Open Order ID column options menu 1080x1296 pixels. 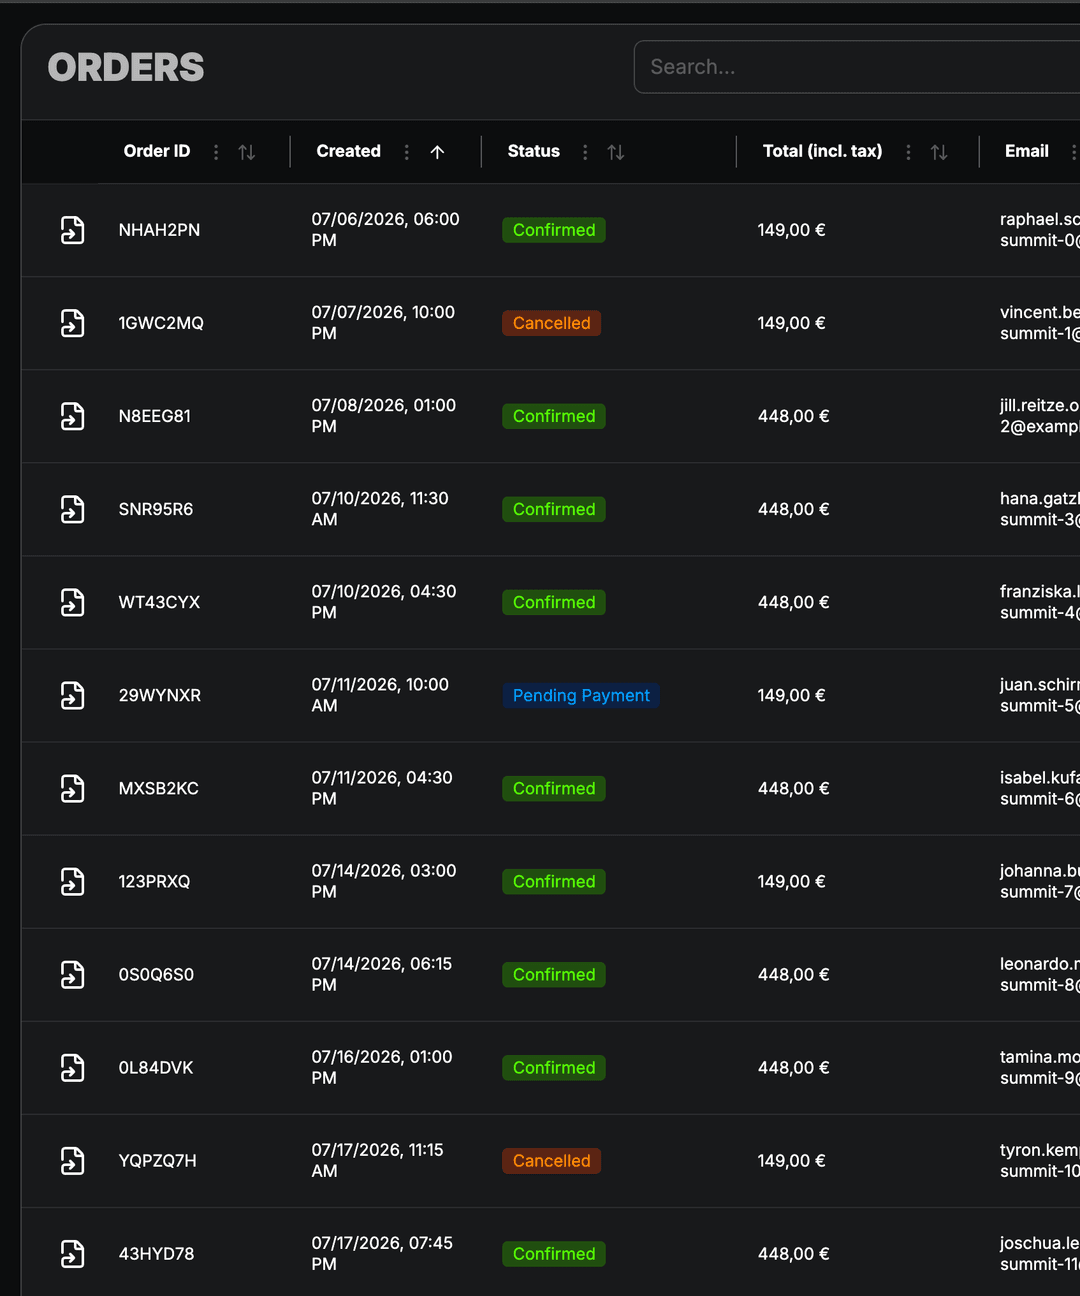click(x=216, y=152)
